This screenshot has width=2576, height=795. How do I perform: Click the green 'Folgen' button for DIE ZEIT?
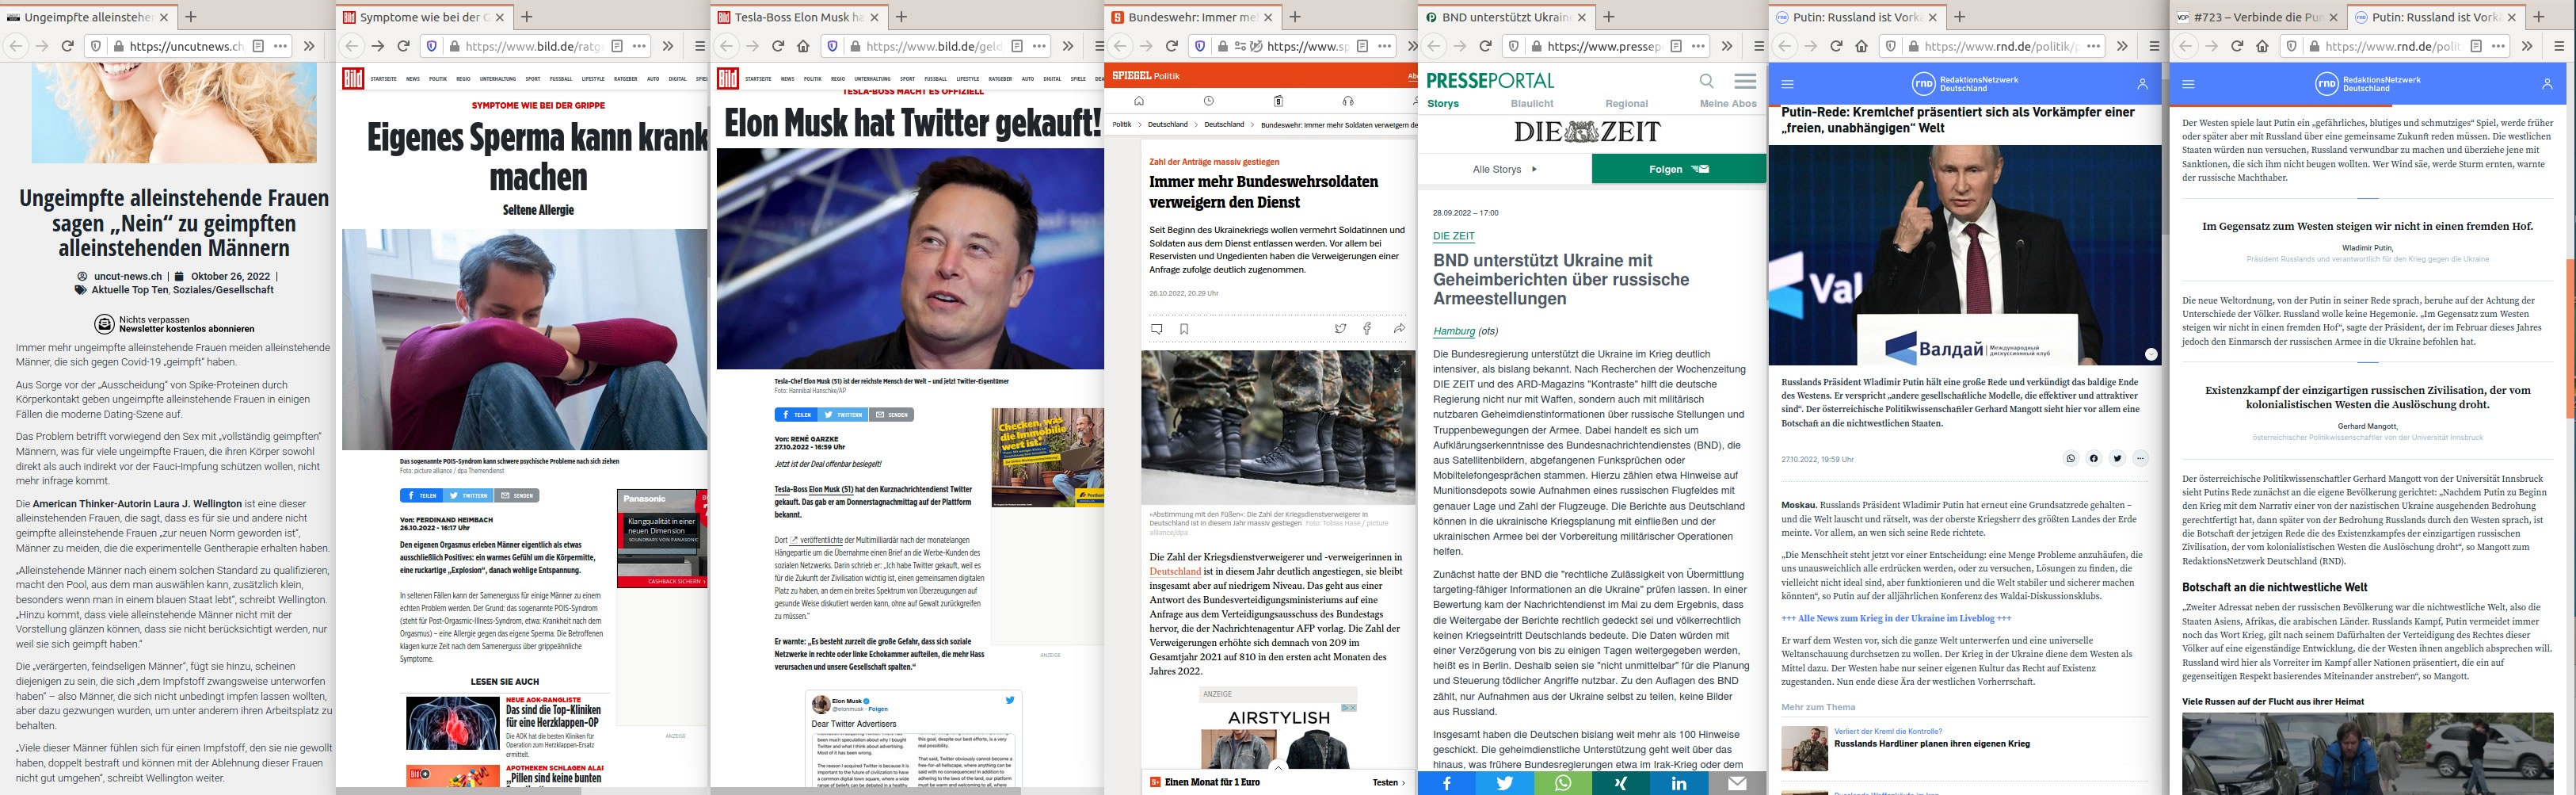[1679, 169]
